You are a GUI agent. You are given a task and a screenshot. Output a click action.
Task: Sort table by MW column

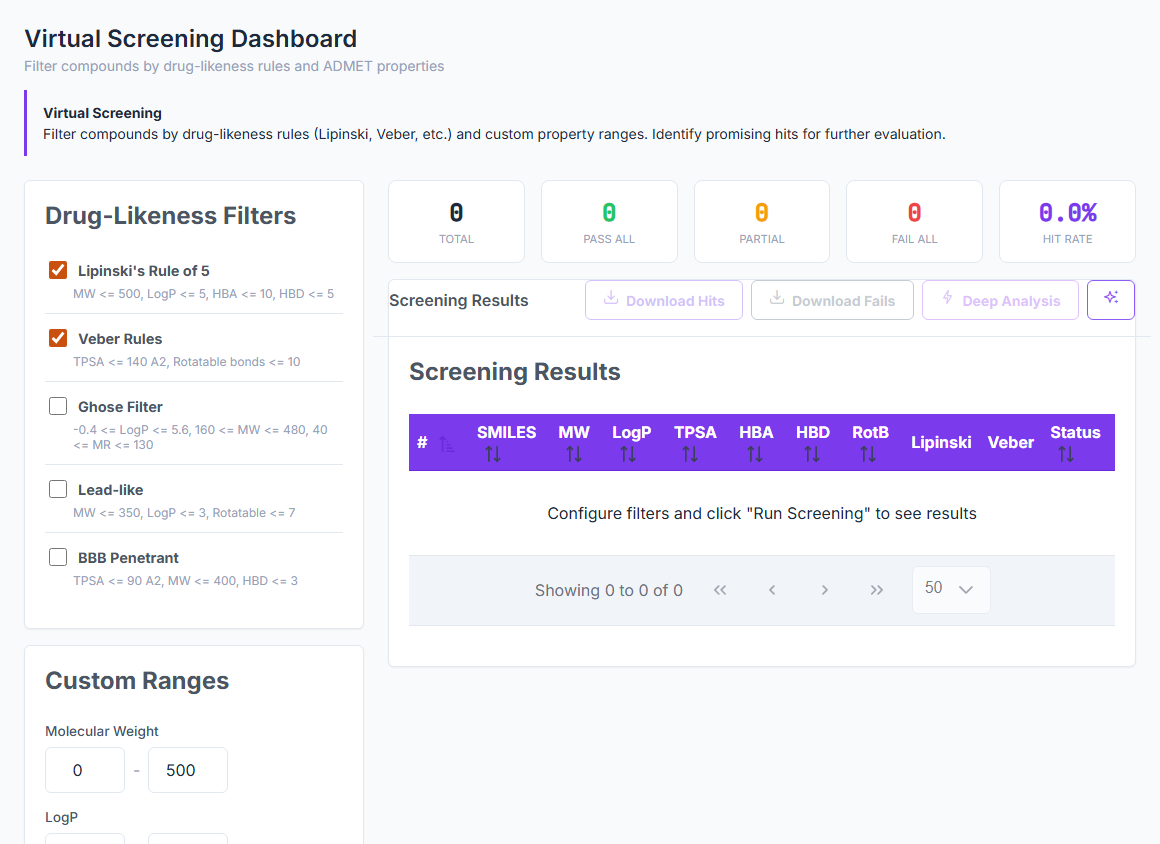click(x=574, y=454)
